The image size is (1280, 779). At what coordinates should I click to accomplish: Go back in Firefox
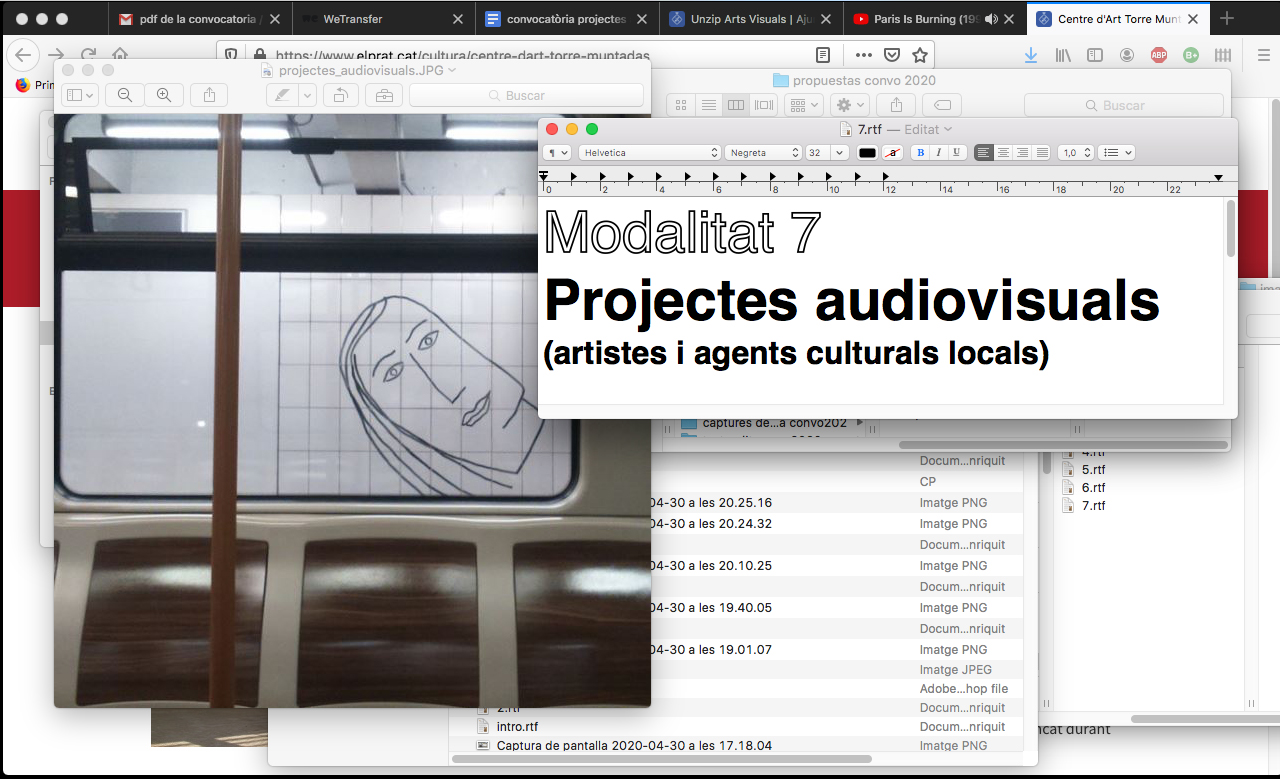23,55
